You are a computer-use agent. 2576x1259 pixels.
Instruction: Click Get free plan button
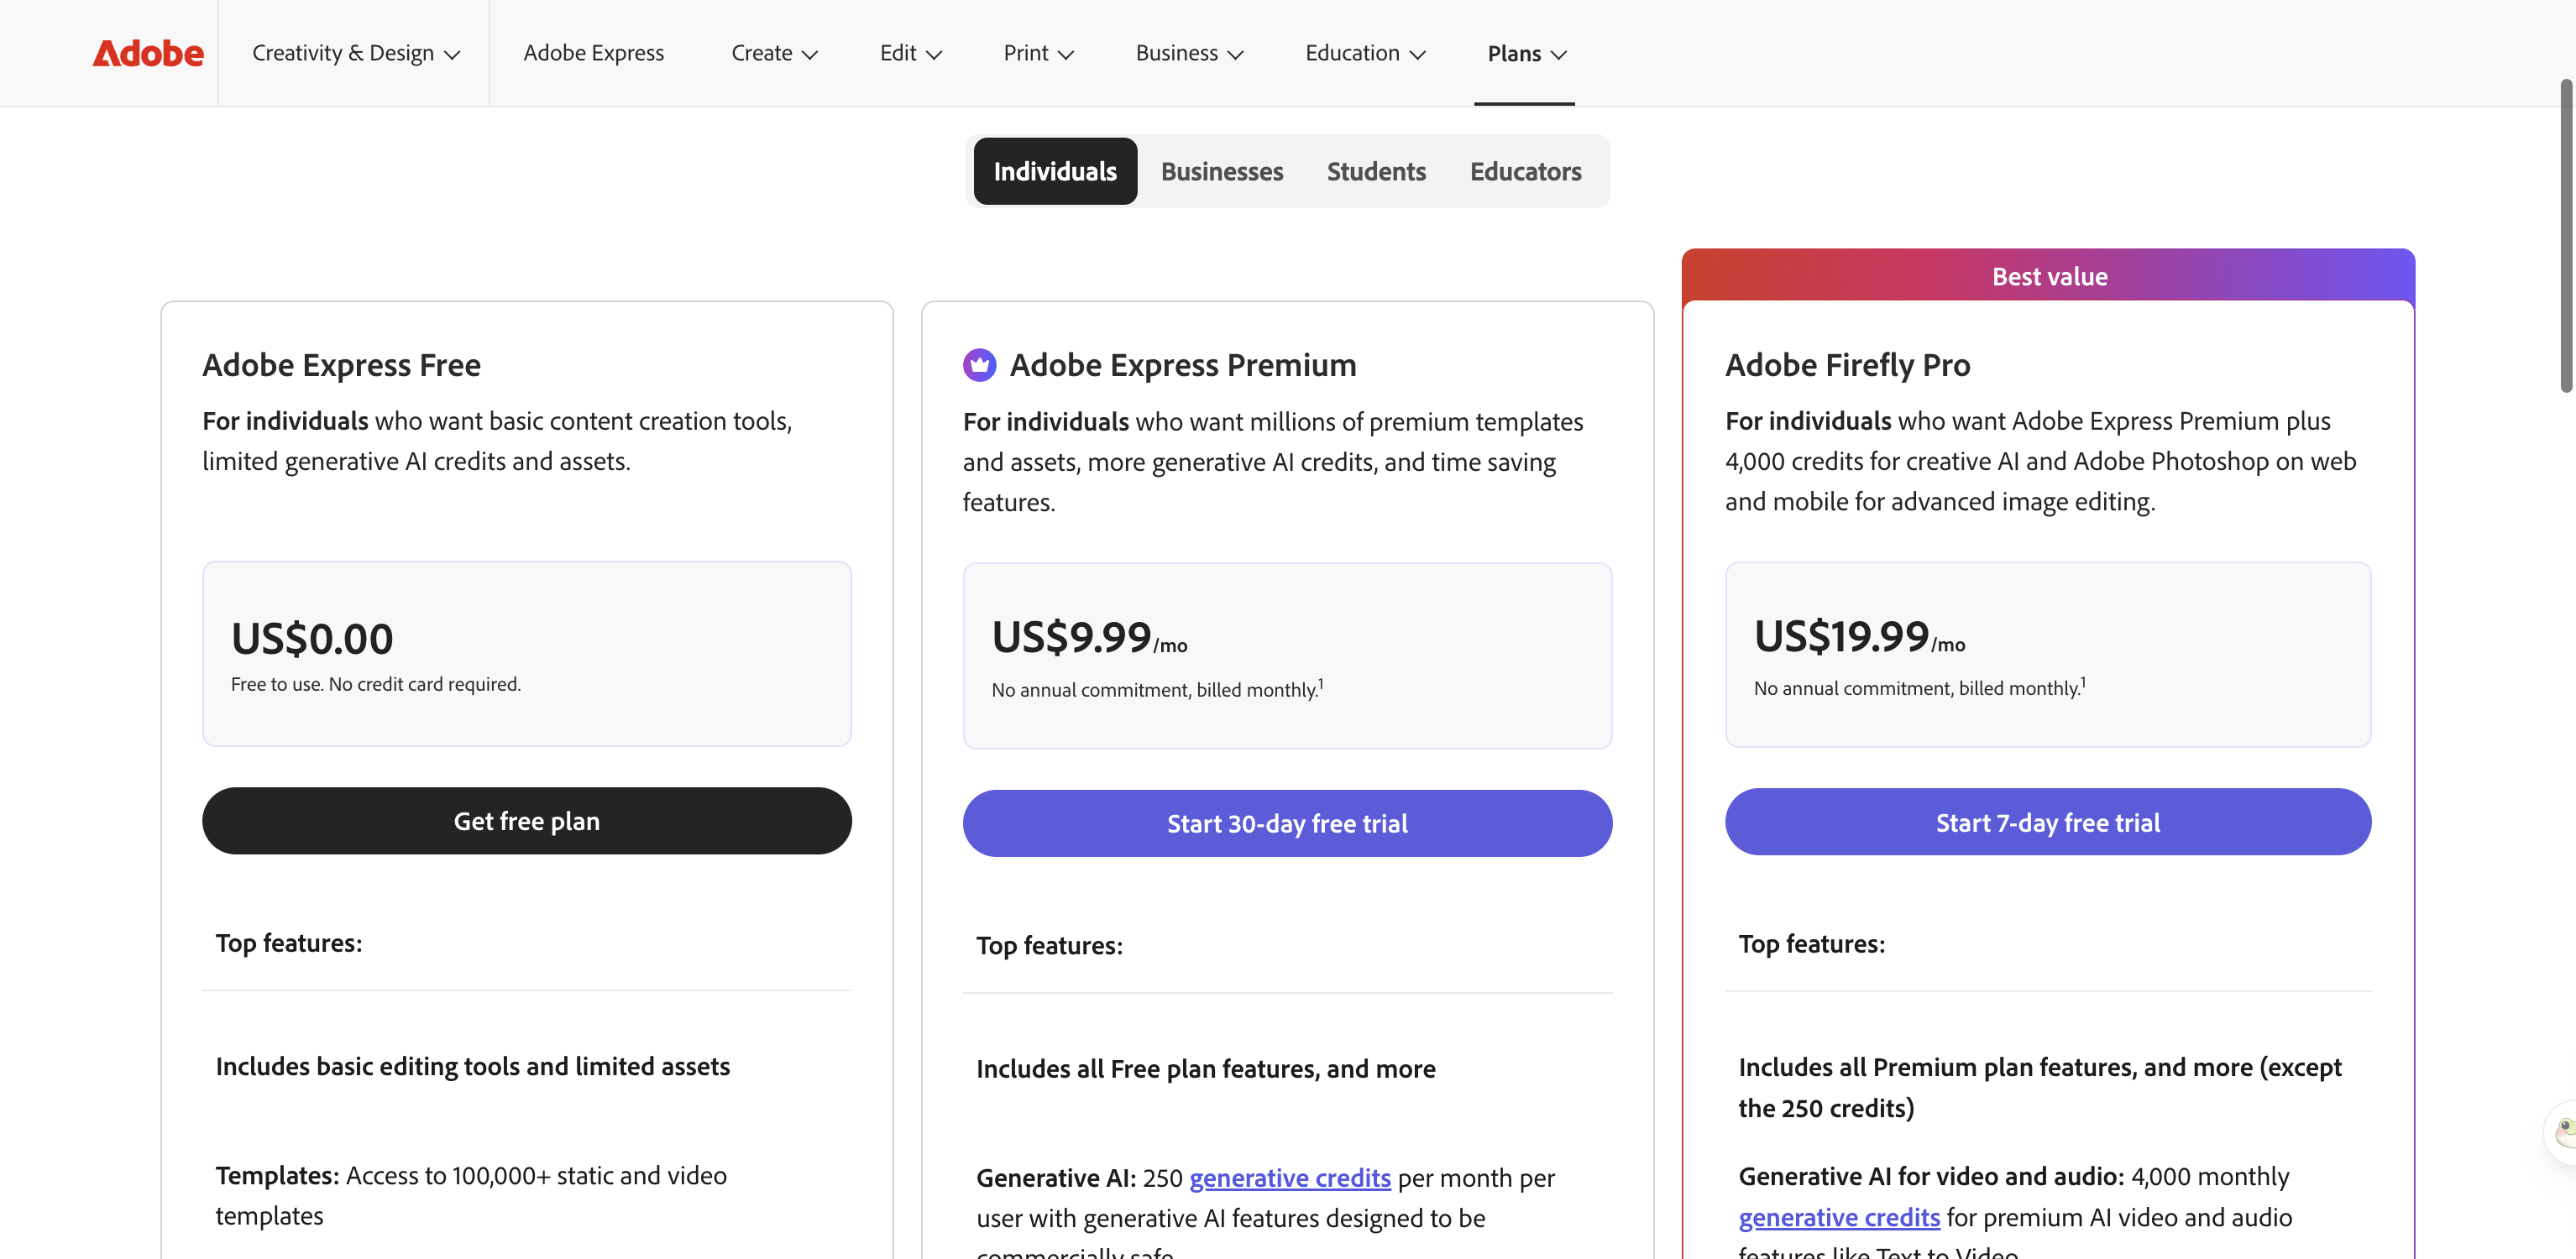point(526,821)
